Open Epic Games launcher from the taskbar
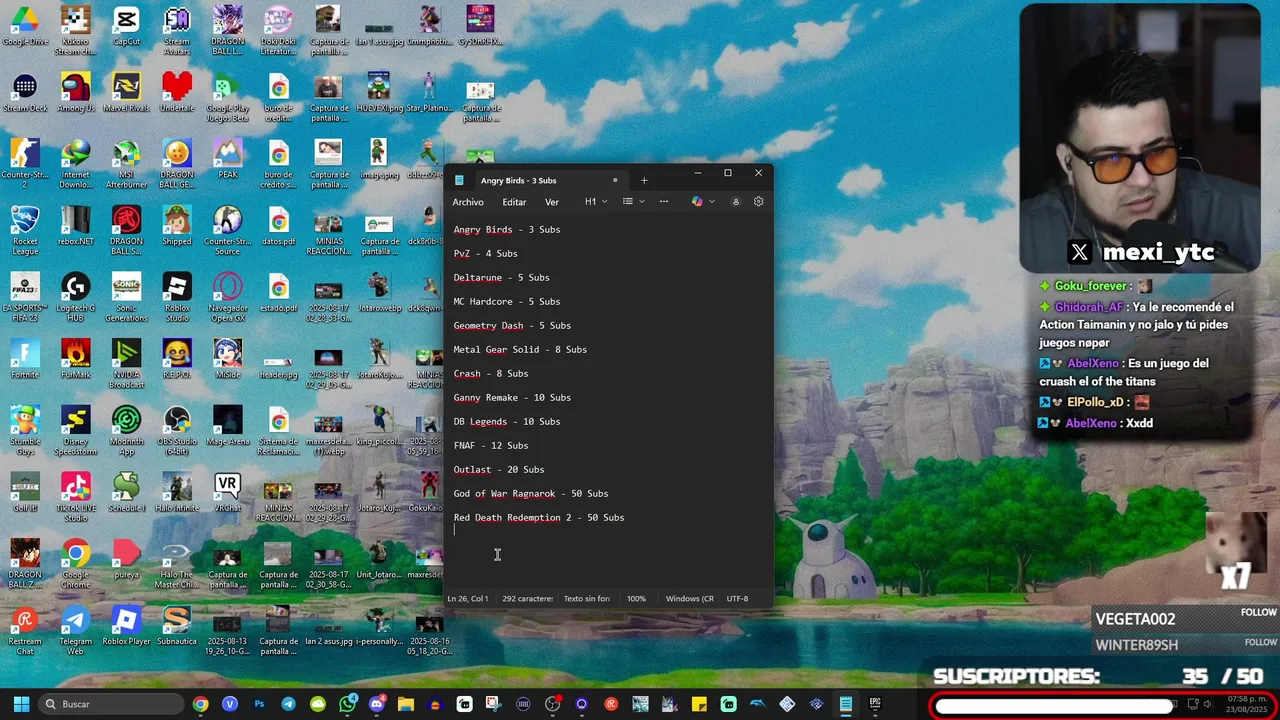This screenshot has height=720, width=1280. pyautogui.click(x=875, y=704)
